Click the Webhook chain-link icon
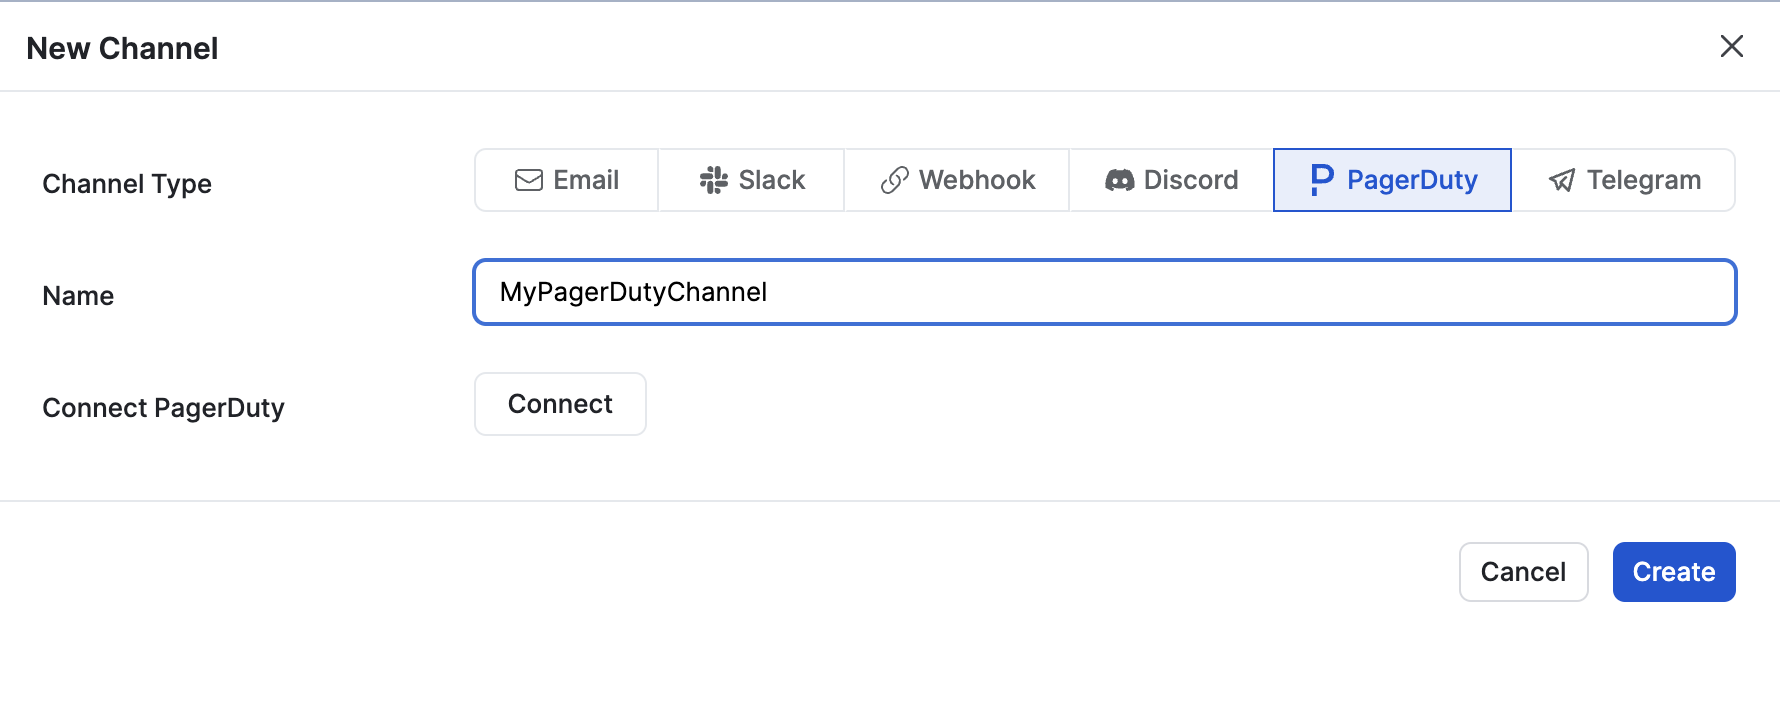Viewport: 1780px width, 720px height. pos(894,180)
